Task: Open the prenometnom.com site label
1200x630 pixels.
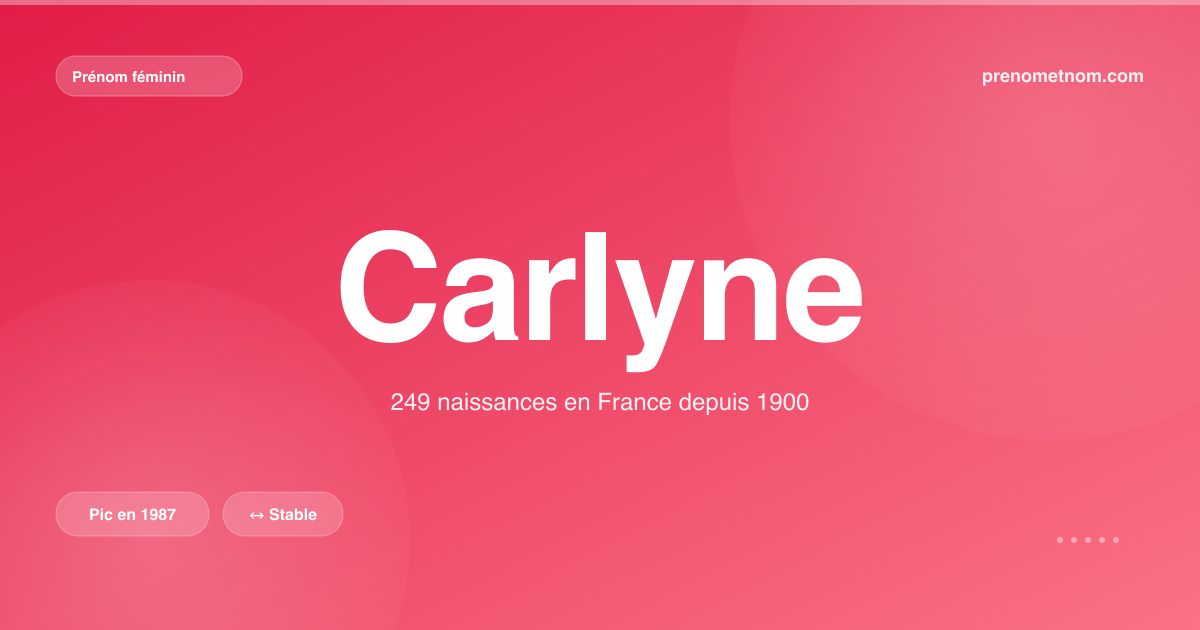Action: pos(1063,76)
